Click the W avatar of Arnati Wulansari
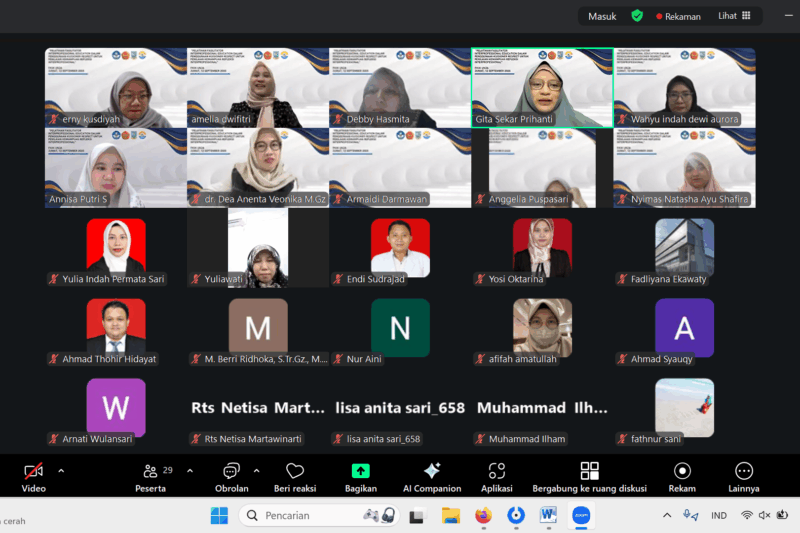Image resolution: width=800 pixels, height=533 pixels. tap(116, 406)
